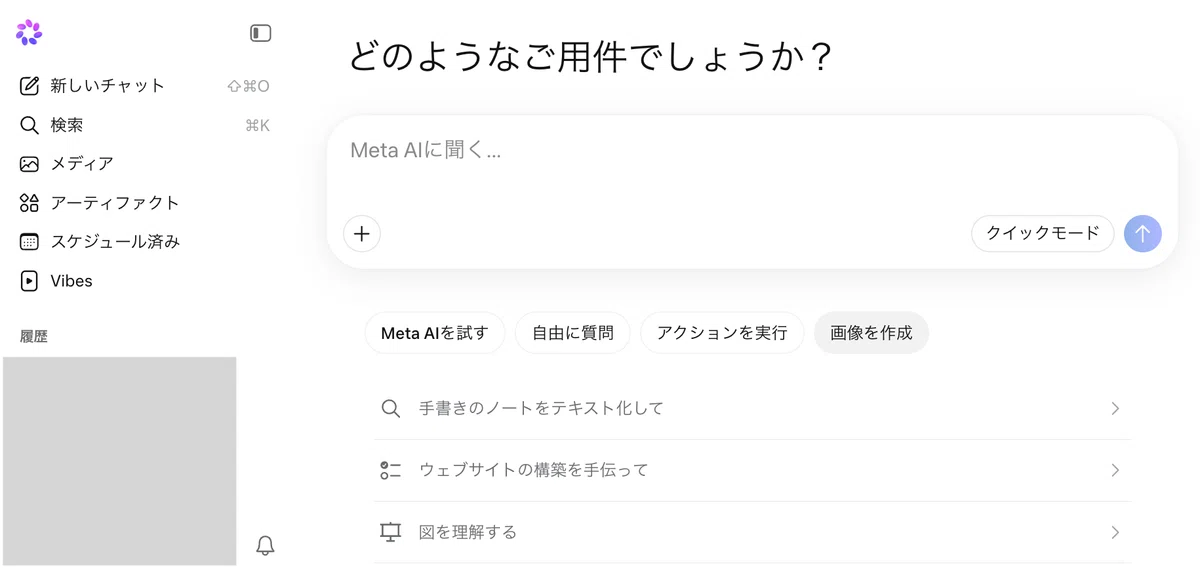Expand chevron for ウェブサイトの構築を手伝って
The height and width of the screenshot is (569, 1200).
pos(1115,470)
